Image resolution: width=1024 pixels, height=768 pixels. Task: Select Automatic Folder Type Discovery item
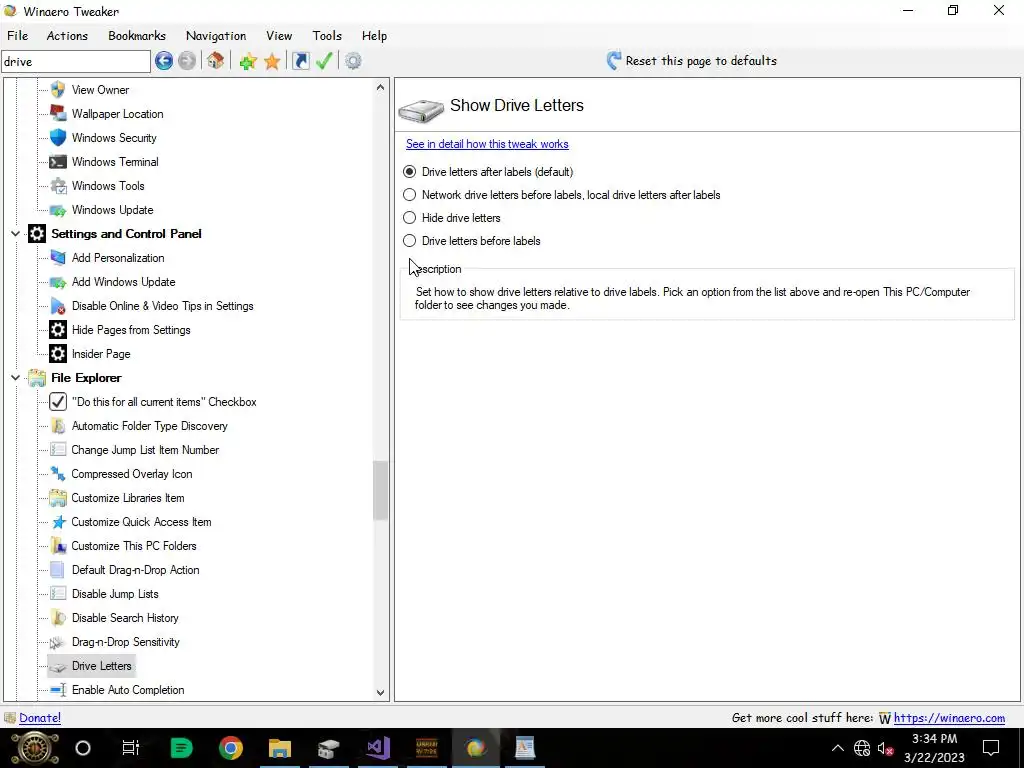coord(150,426)
